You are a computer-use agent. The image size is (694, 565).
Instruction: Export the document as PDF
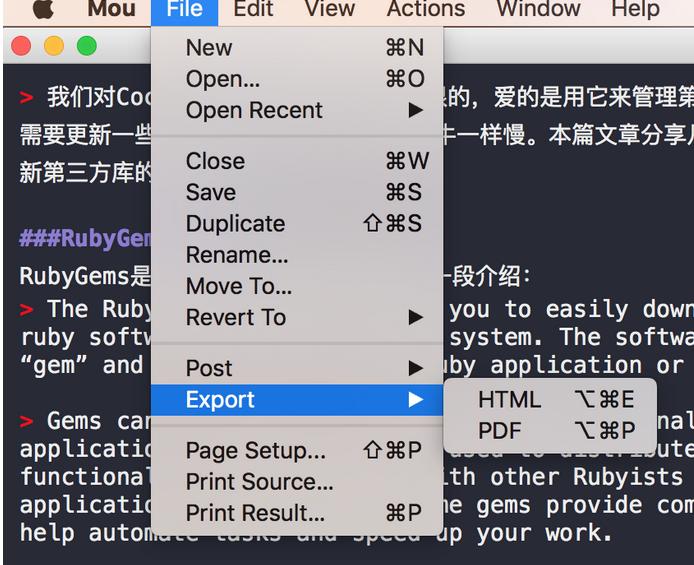(550, 430)
